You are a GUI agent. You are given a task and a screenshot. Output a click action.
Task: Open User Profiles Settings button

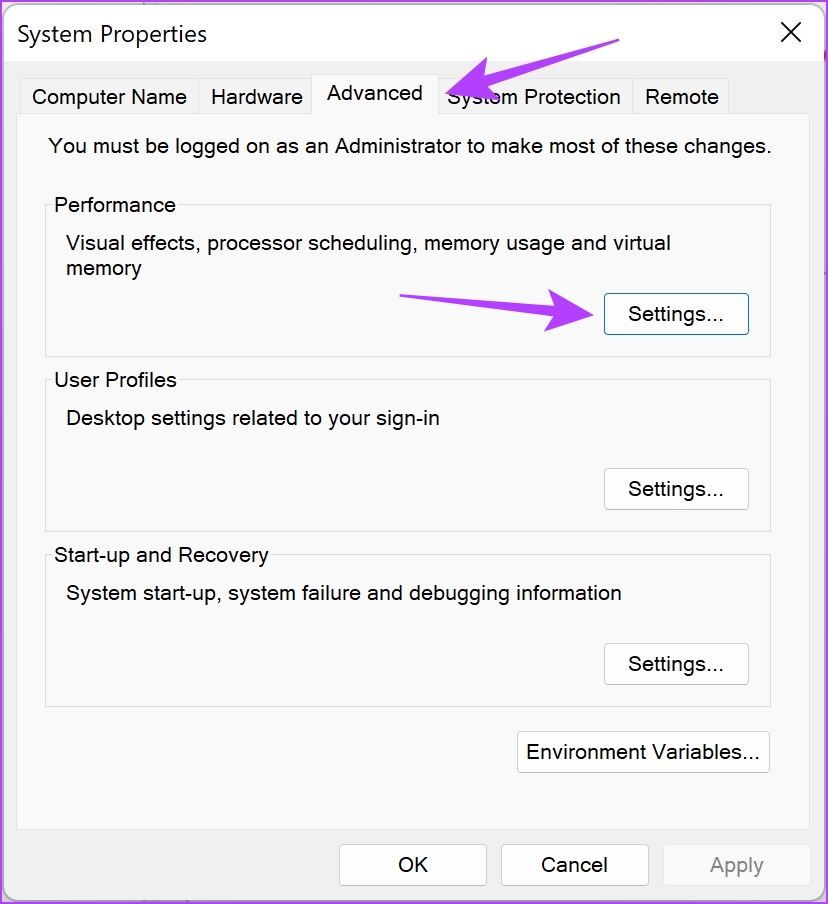[x=676, y=489]
